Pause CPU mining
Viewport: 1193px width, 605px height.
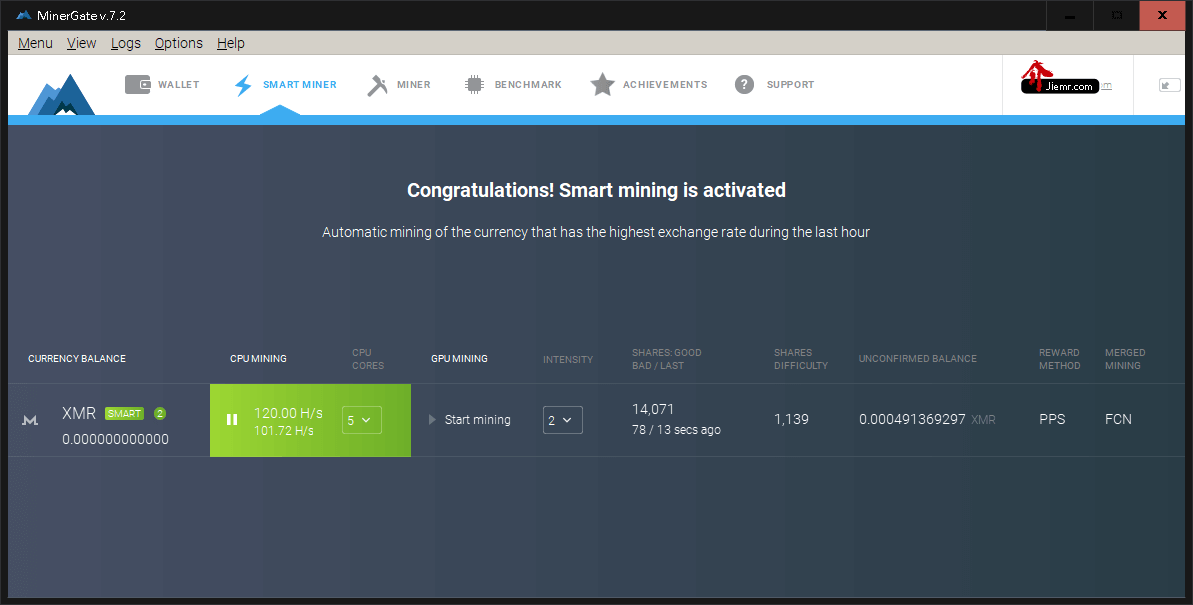232,419
